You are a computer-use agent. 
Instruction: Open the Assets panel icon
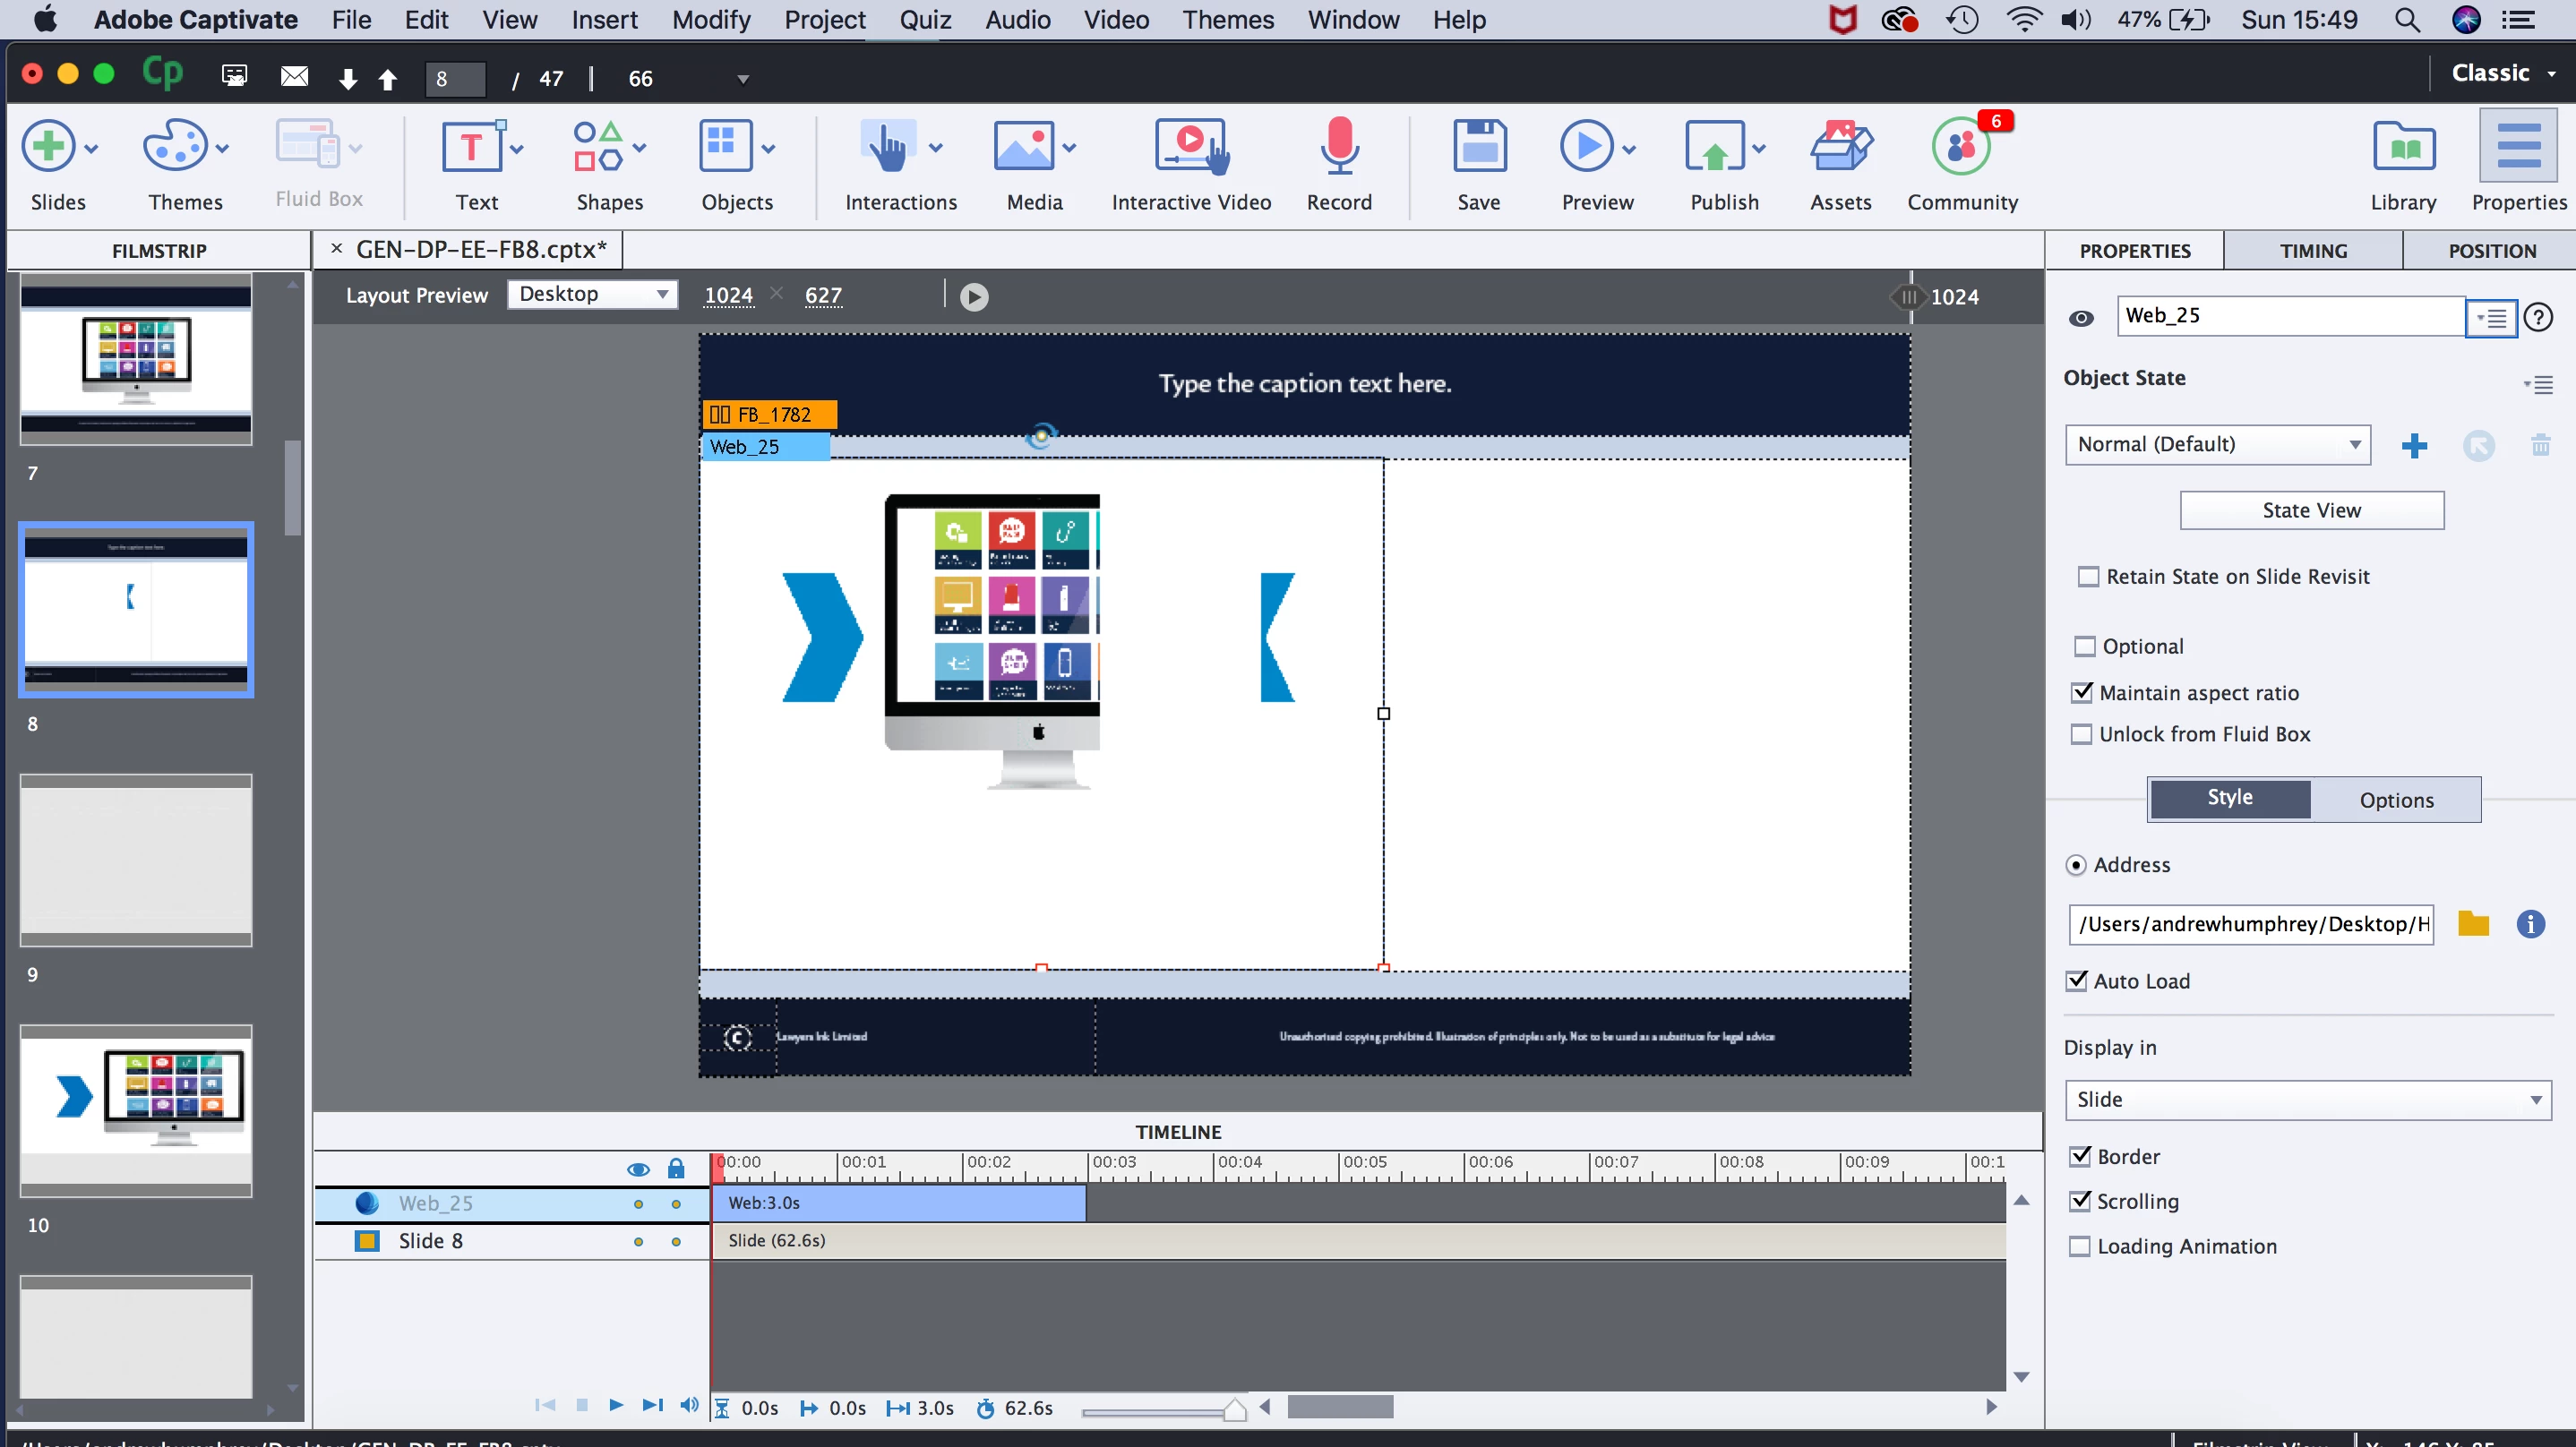point(1840,149)
